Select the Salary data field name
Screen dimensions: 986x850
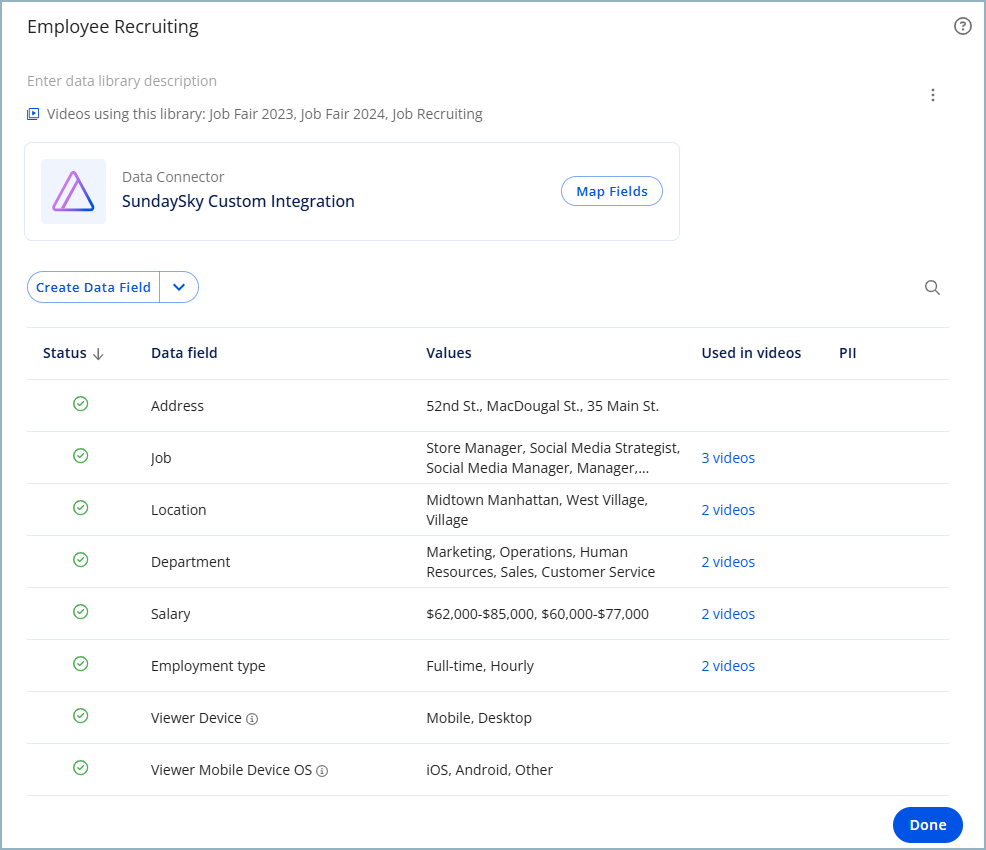[170, 614]
